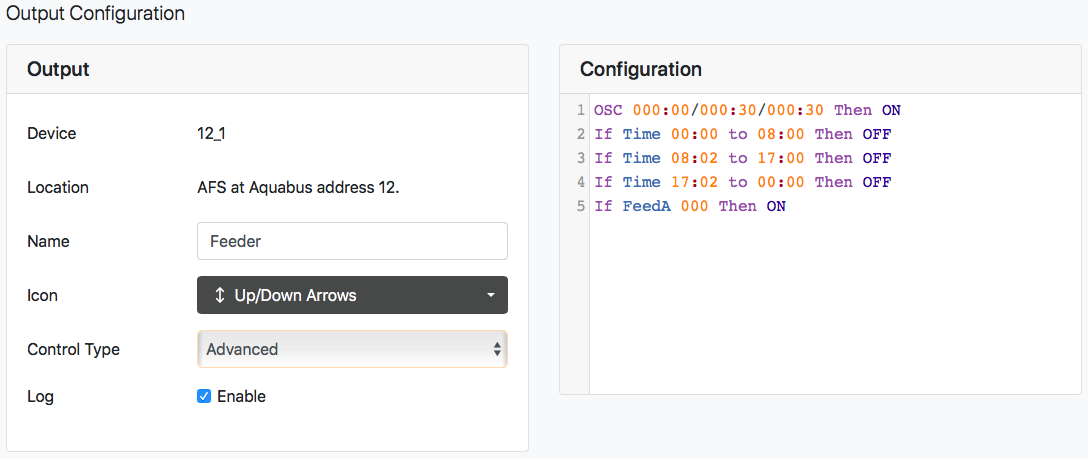Viewport: 1088px width, 459px height.
Task: Select the line 4 If Time 17:02 rule
Action: pyautogui.click(x=742, y=182)
